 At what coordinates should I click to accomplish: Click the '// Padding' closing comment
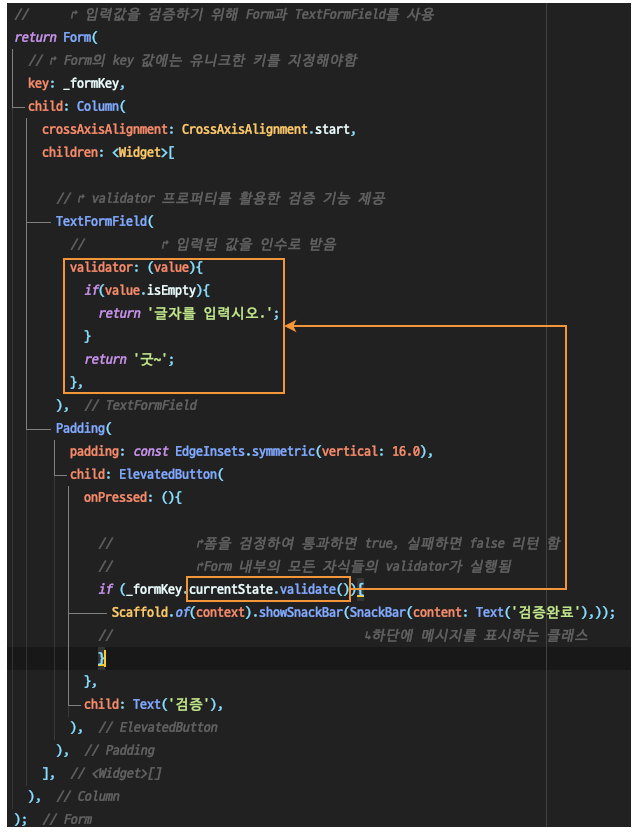coord(120,750)
